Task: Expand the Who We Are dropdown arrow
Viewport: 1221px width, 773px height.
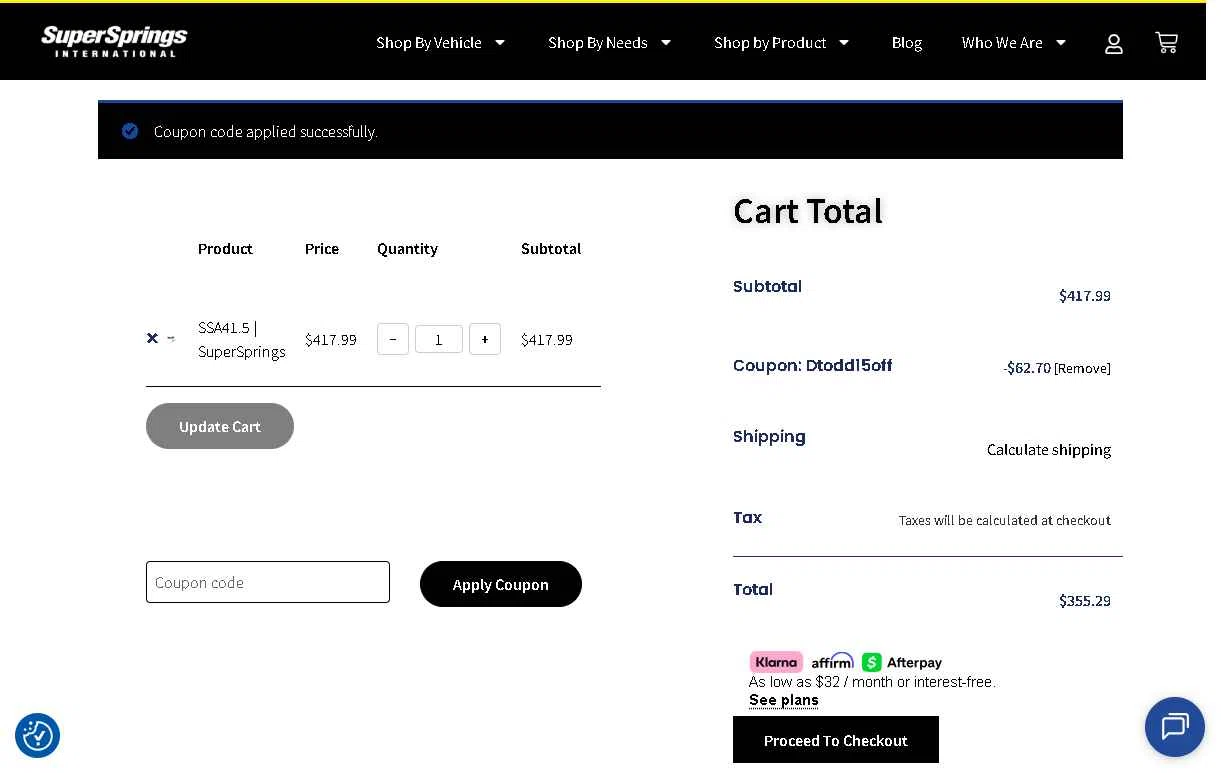Action: coord(1061,42)
